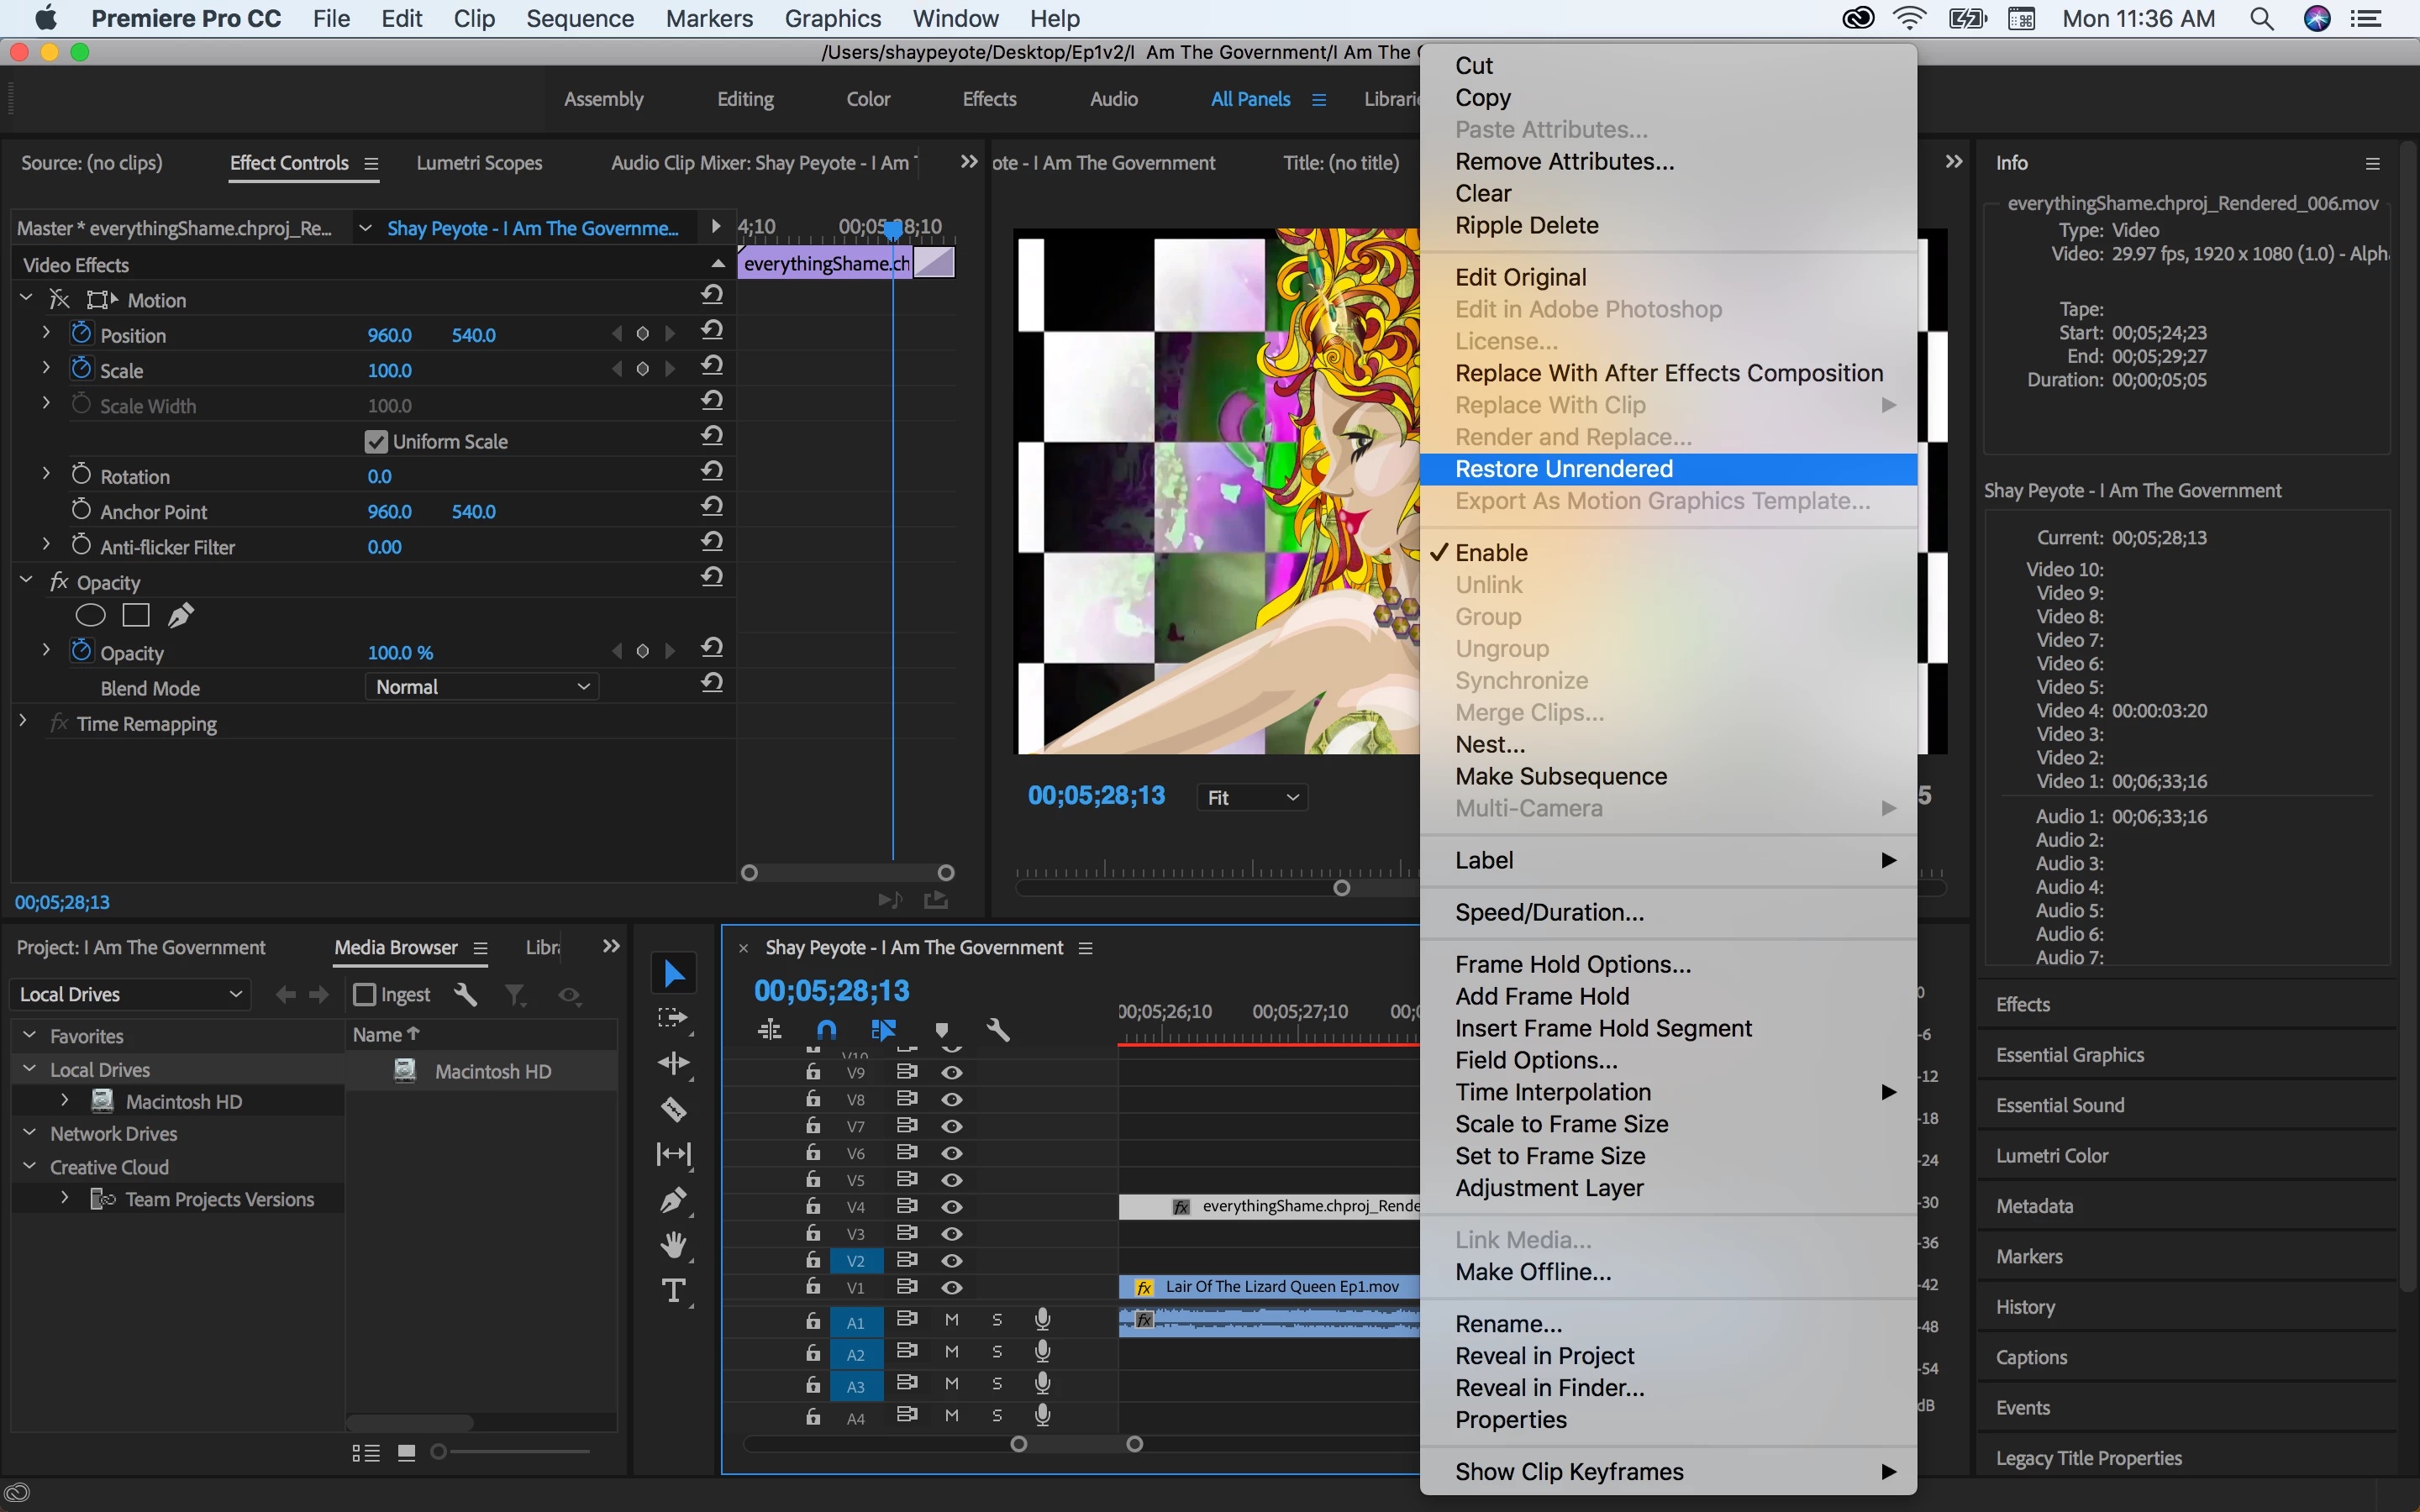Switch Media Browser to thumbnail view

[x=406, y=1453]
